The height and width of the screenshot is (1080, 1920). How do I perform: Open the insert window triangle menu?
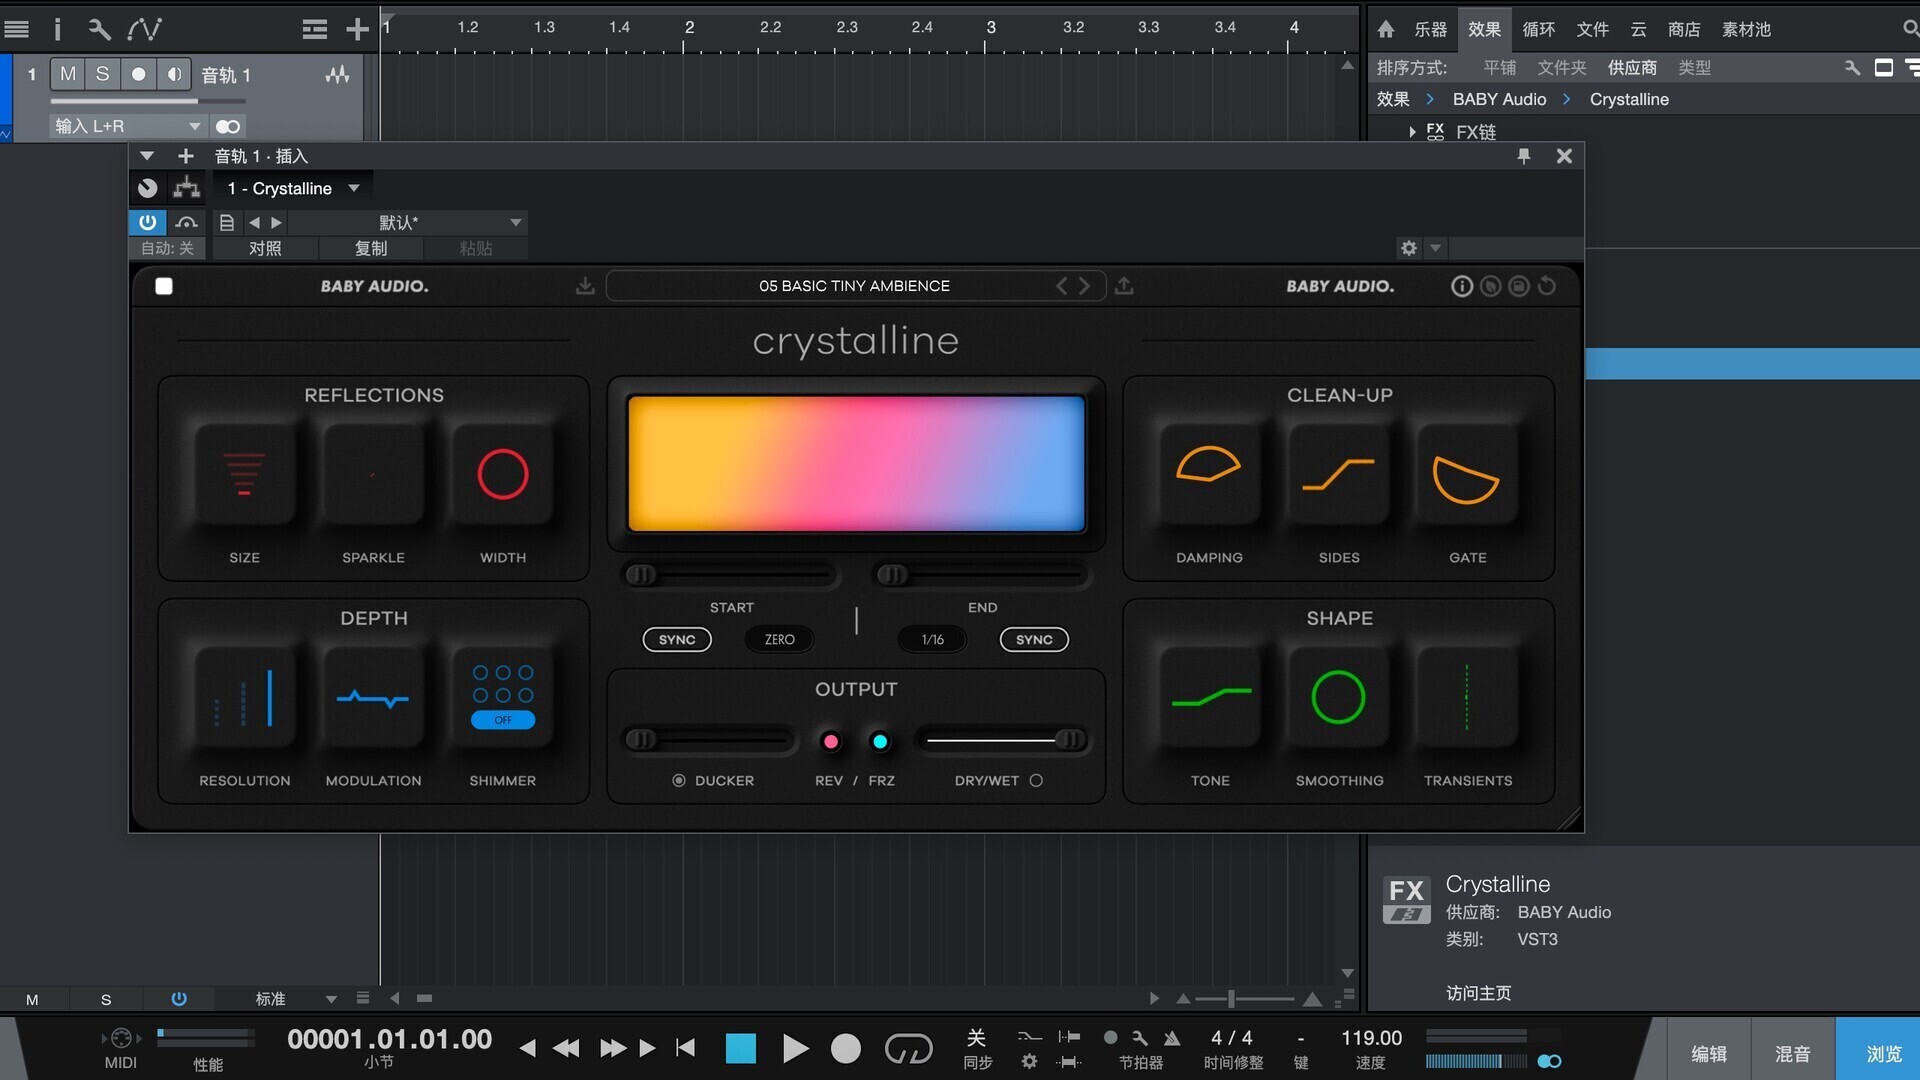tap(147, 156)
